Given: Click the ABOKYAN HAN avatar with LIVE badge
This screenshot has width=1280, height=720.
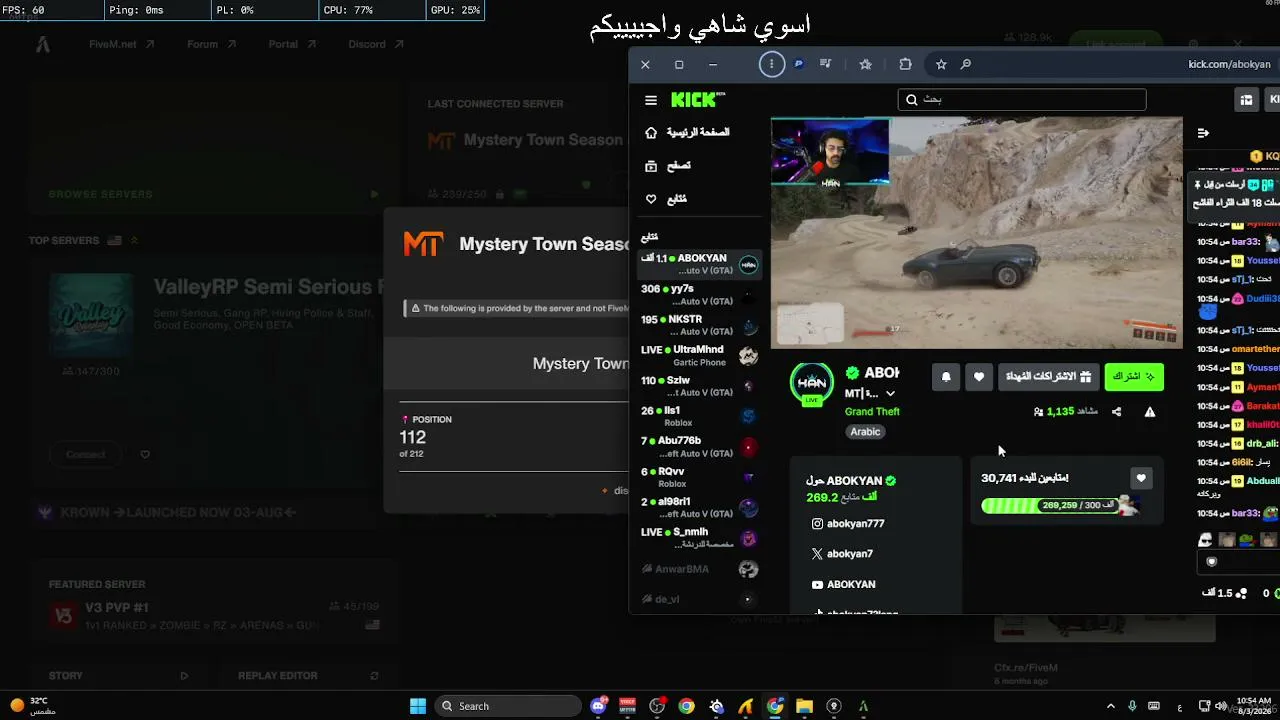Looking at the screenshot, I should [x=812, y=384].
